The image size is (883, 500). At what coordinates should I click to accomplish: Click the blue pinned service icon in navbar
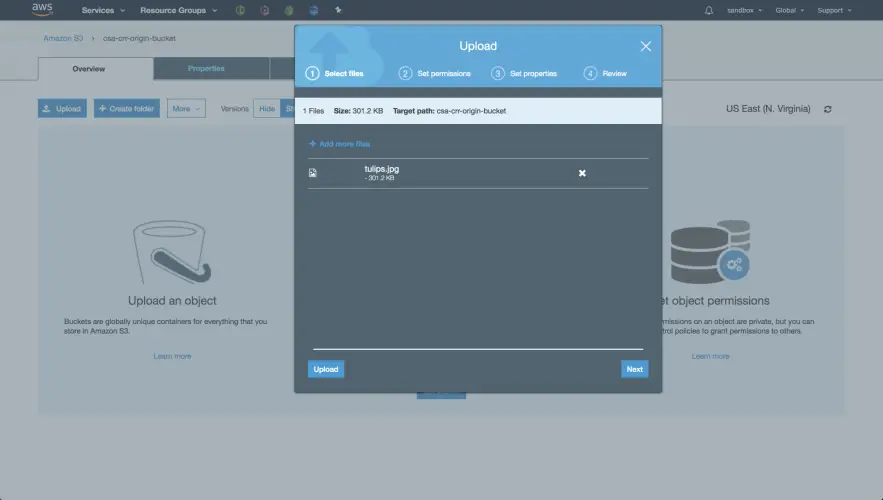coord(314,10)
